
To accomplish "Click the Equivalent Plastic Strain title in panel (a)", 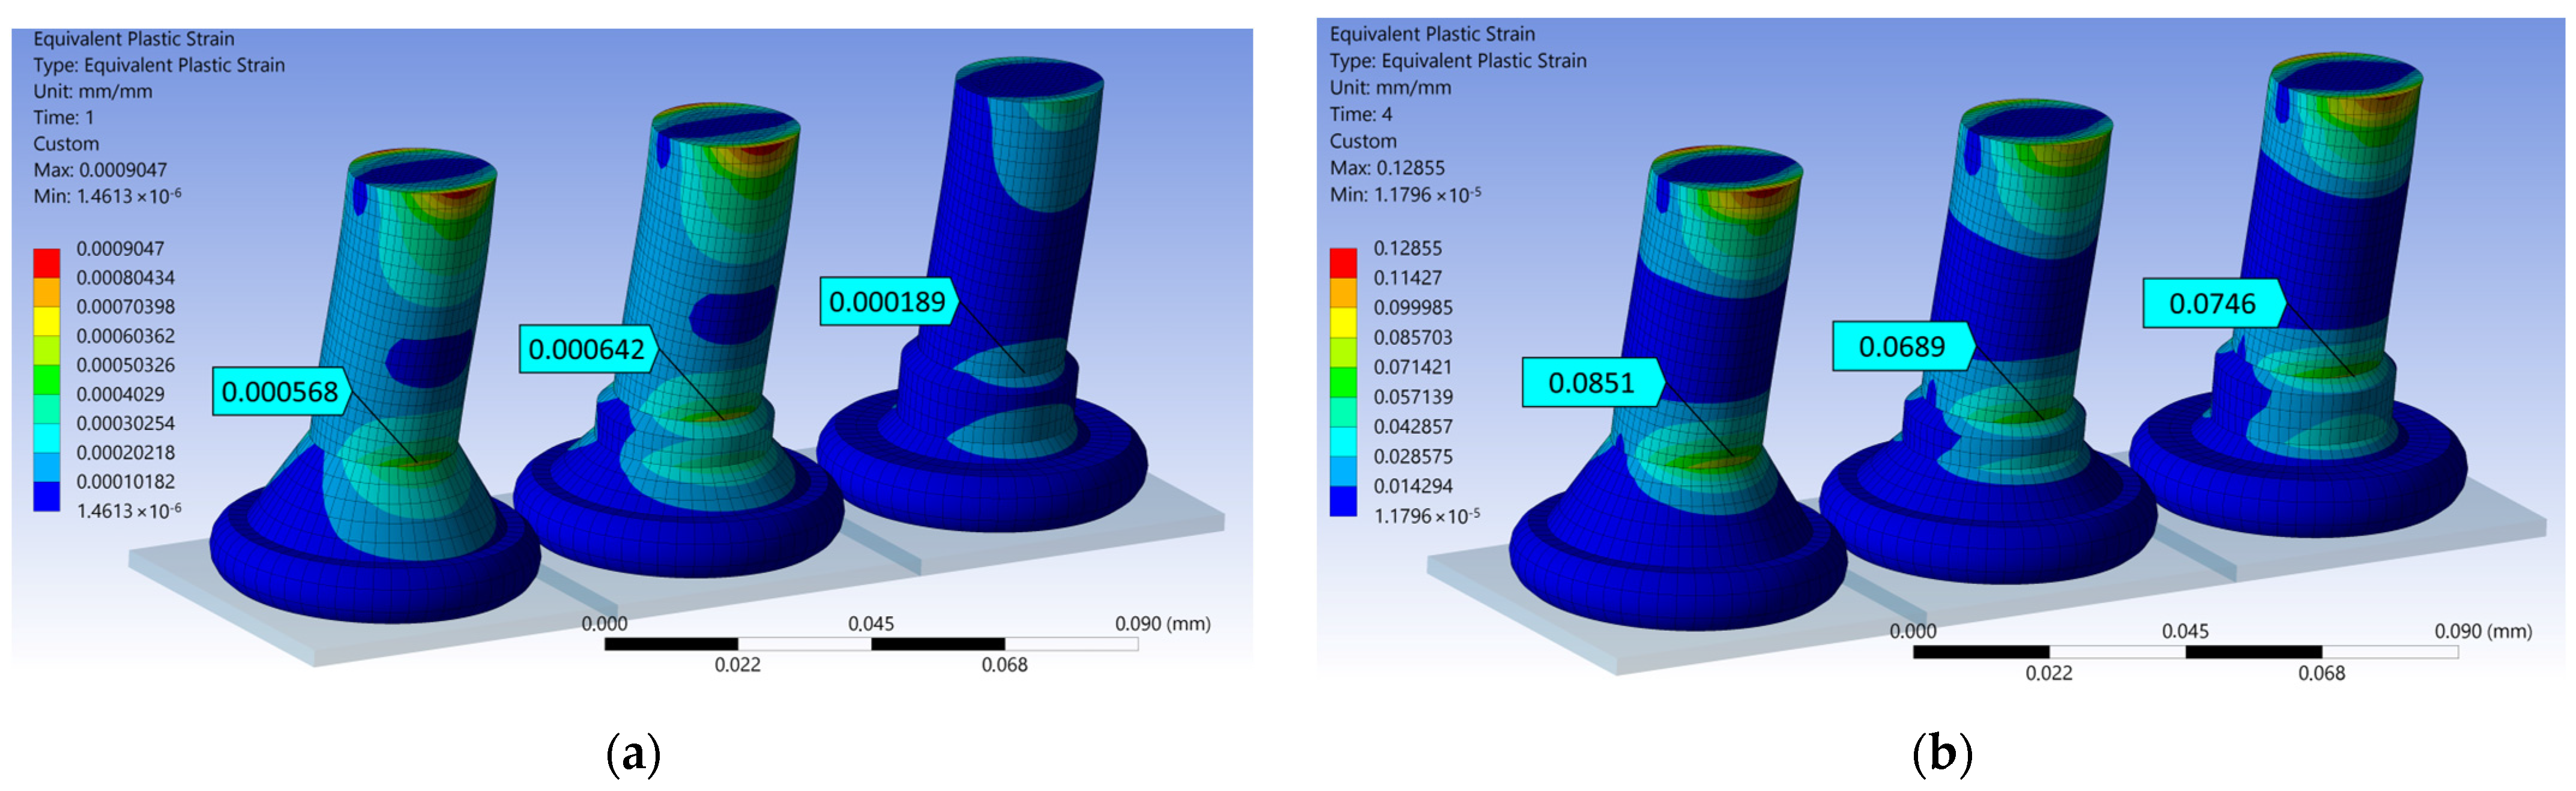I will click(134, 39).
